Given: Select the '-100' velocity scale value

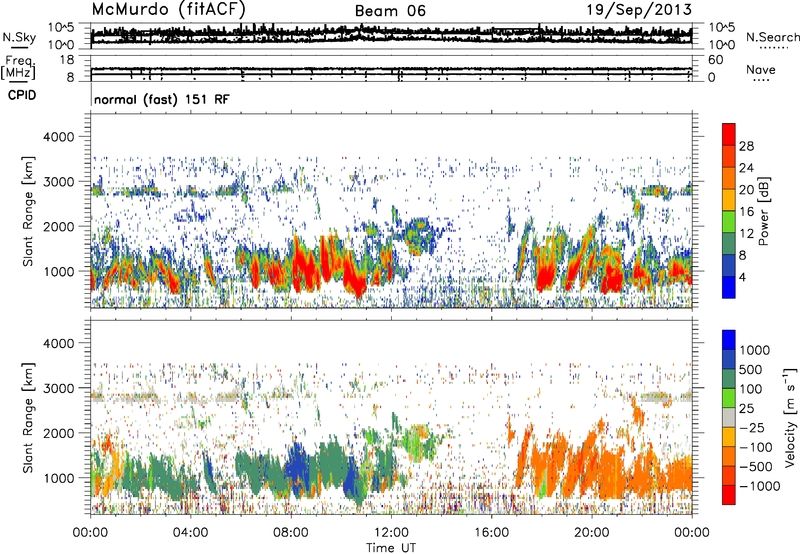Looking at the screenshot, I should (x=756, y=447).
